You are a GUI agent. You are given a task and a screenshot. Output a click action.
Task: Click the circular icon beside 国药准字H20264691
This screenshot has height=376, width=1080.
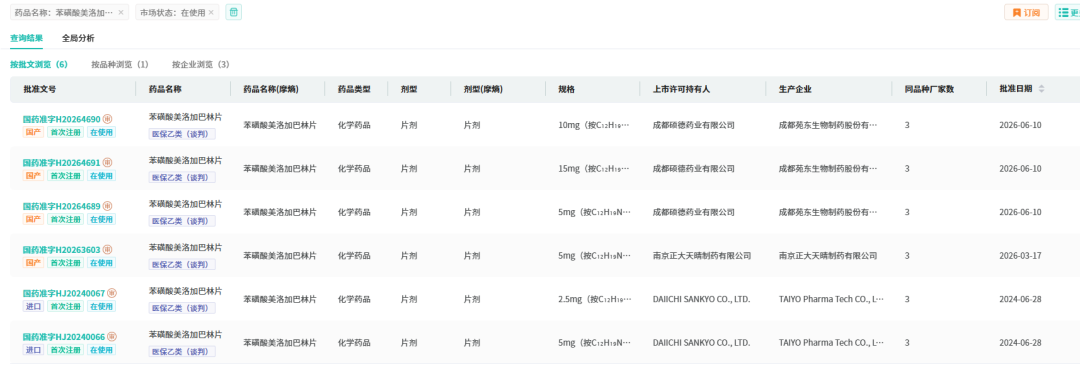[x=107, y=163]
